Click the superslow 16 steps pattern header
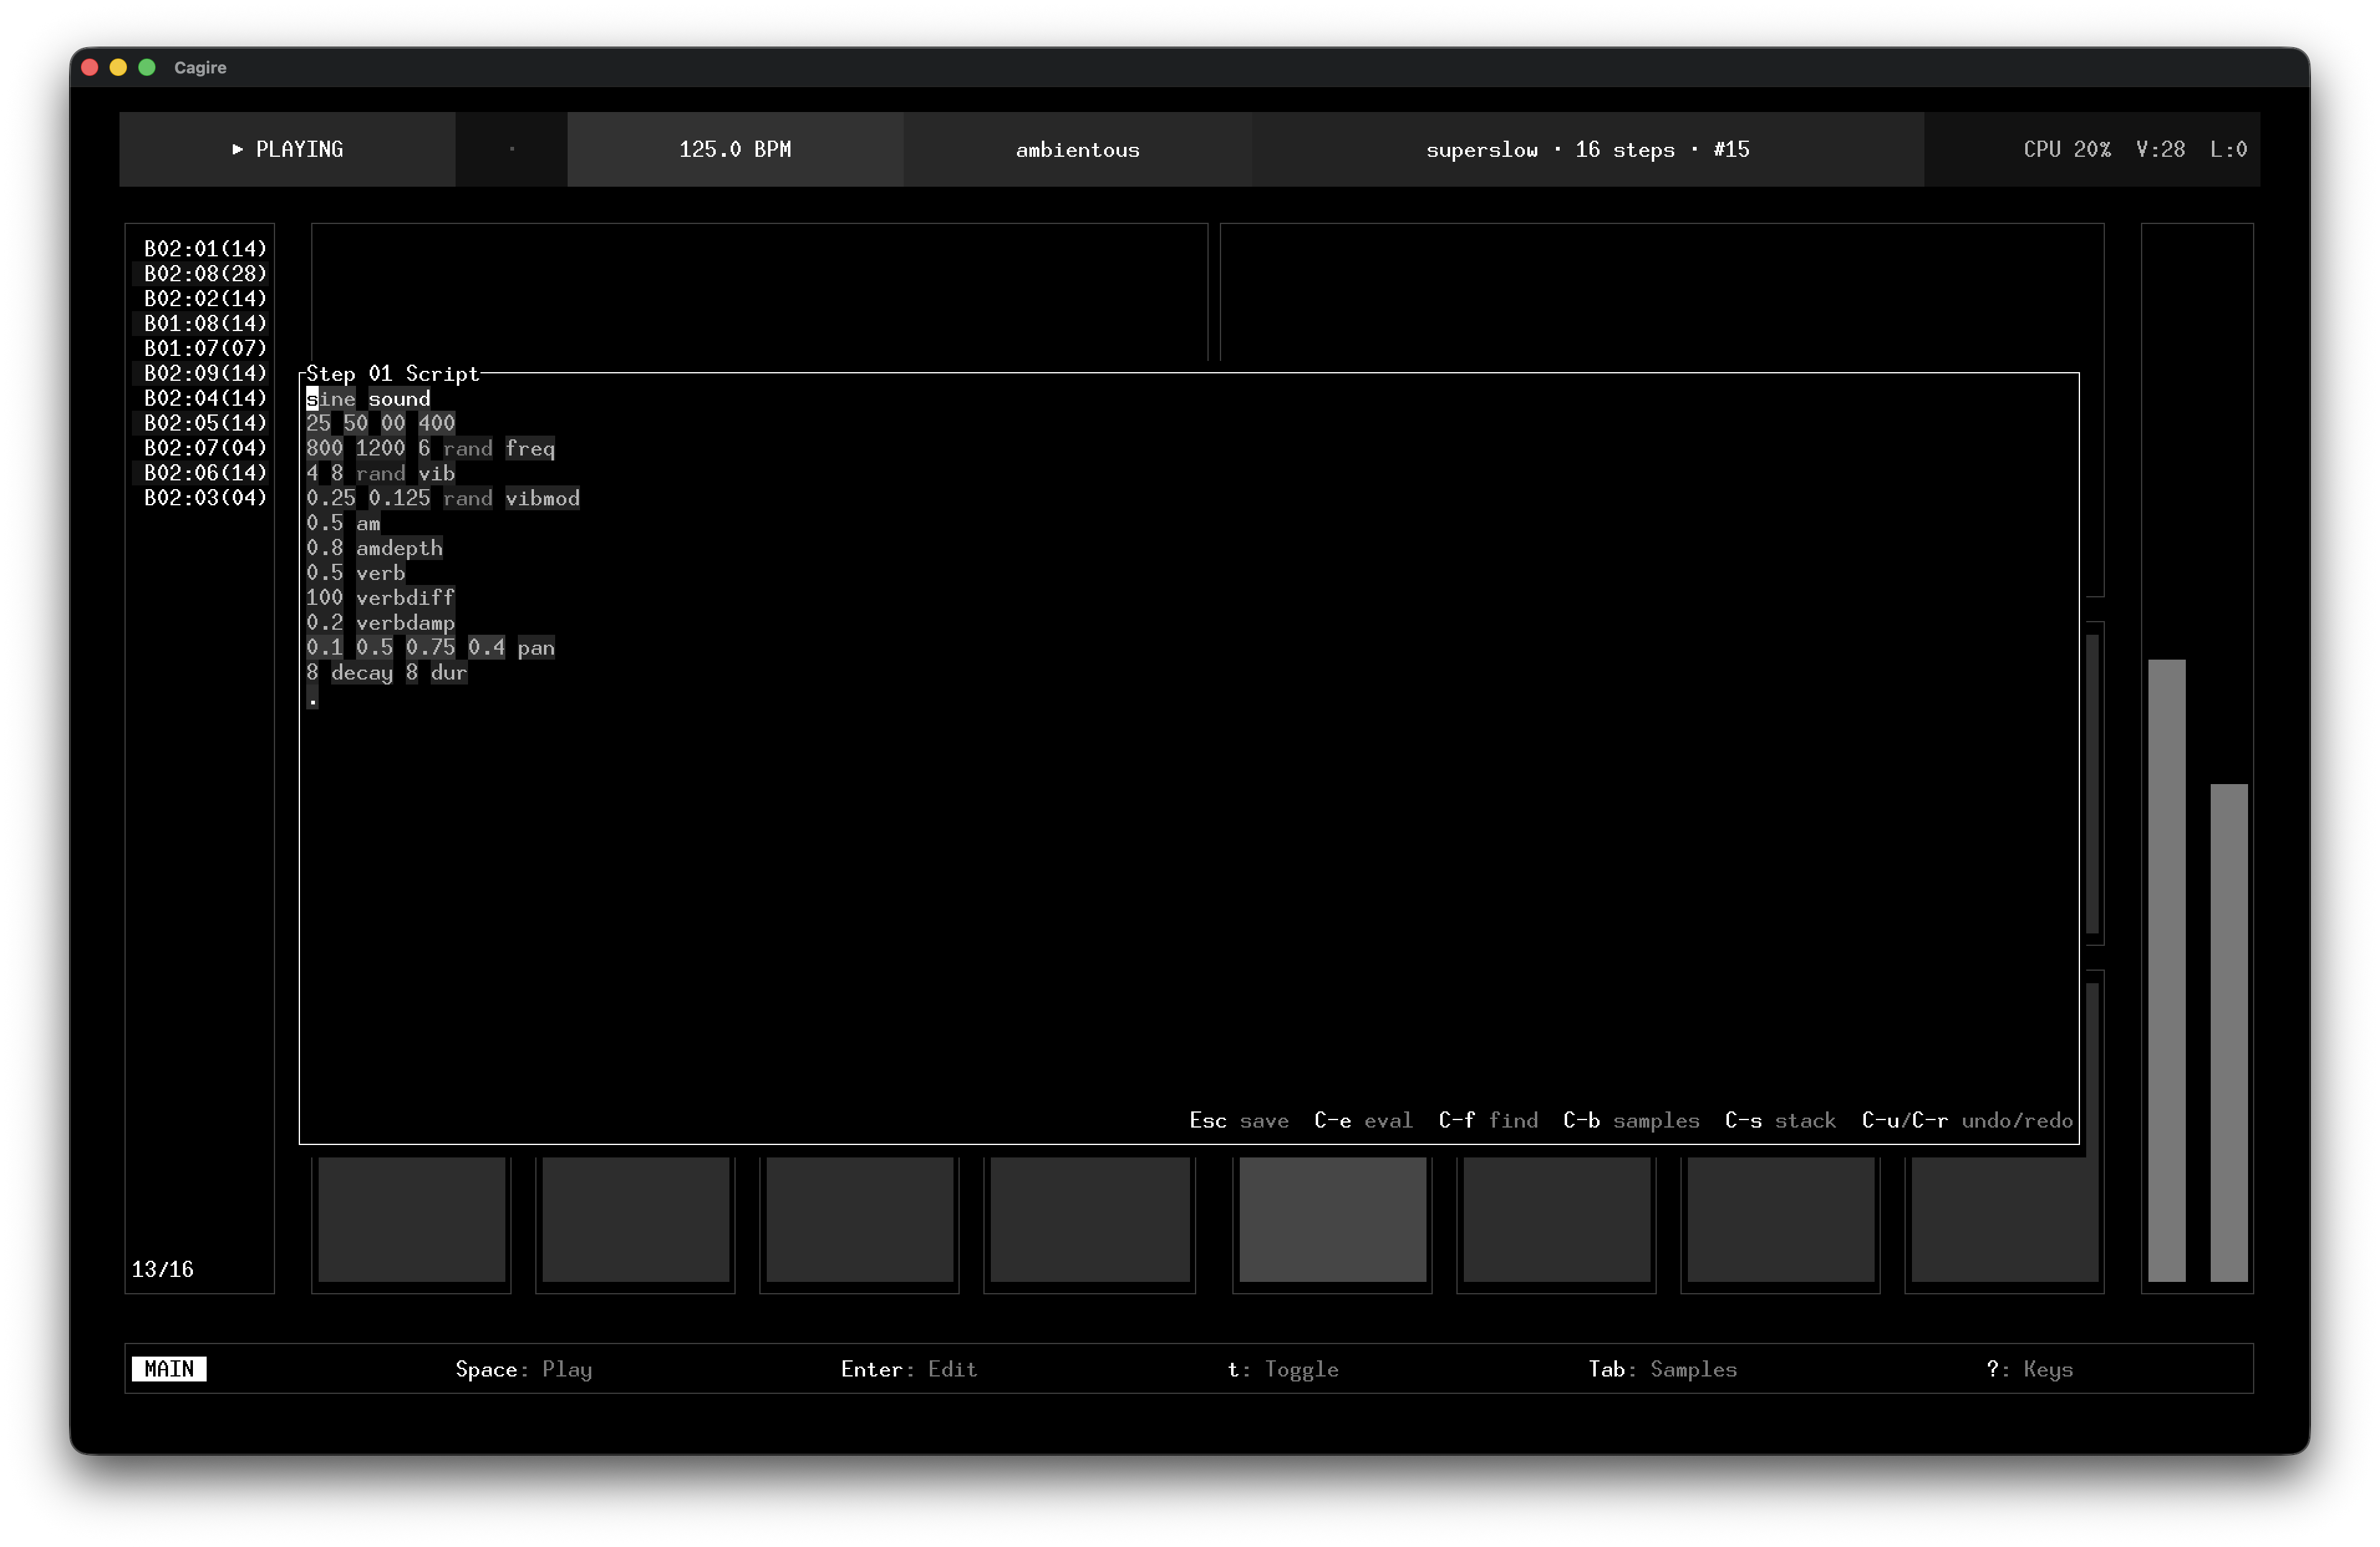 point(1586,149)
